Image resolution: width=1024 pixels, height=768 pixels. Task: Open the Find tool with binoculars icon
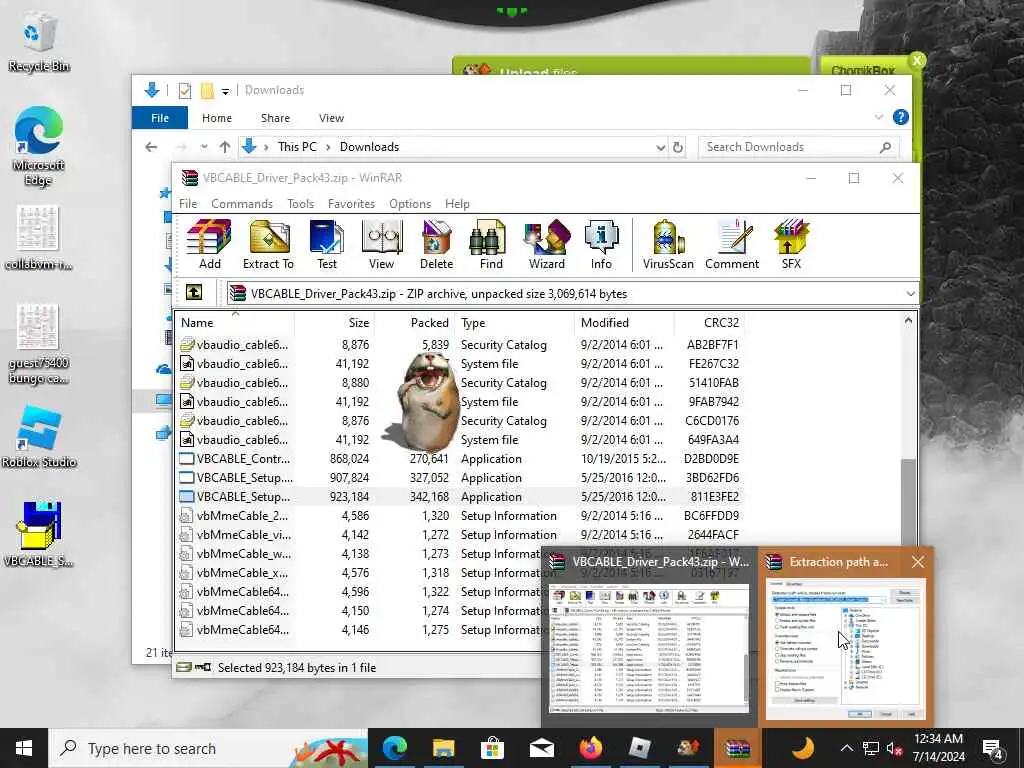(491, 244)
